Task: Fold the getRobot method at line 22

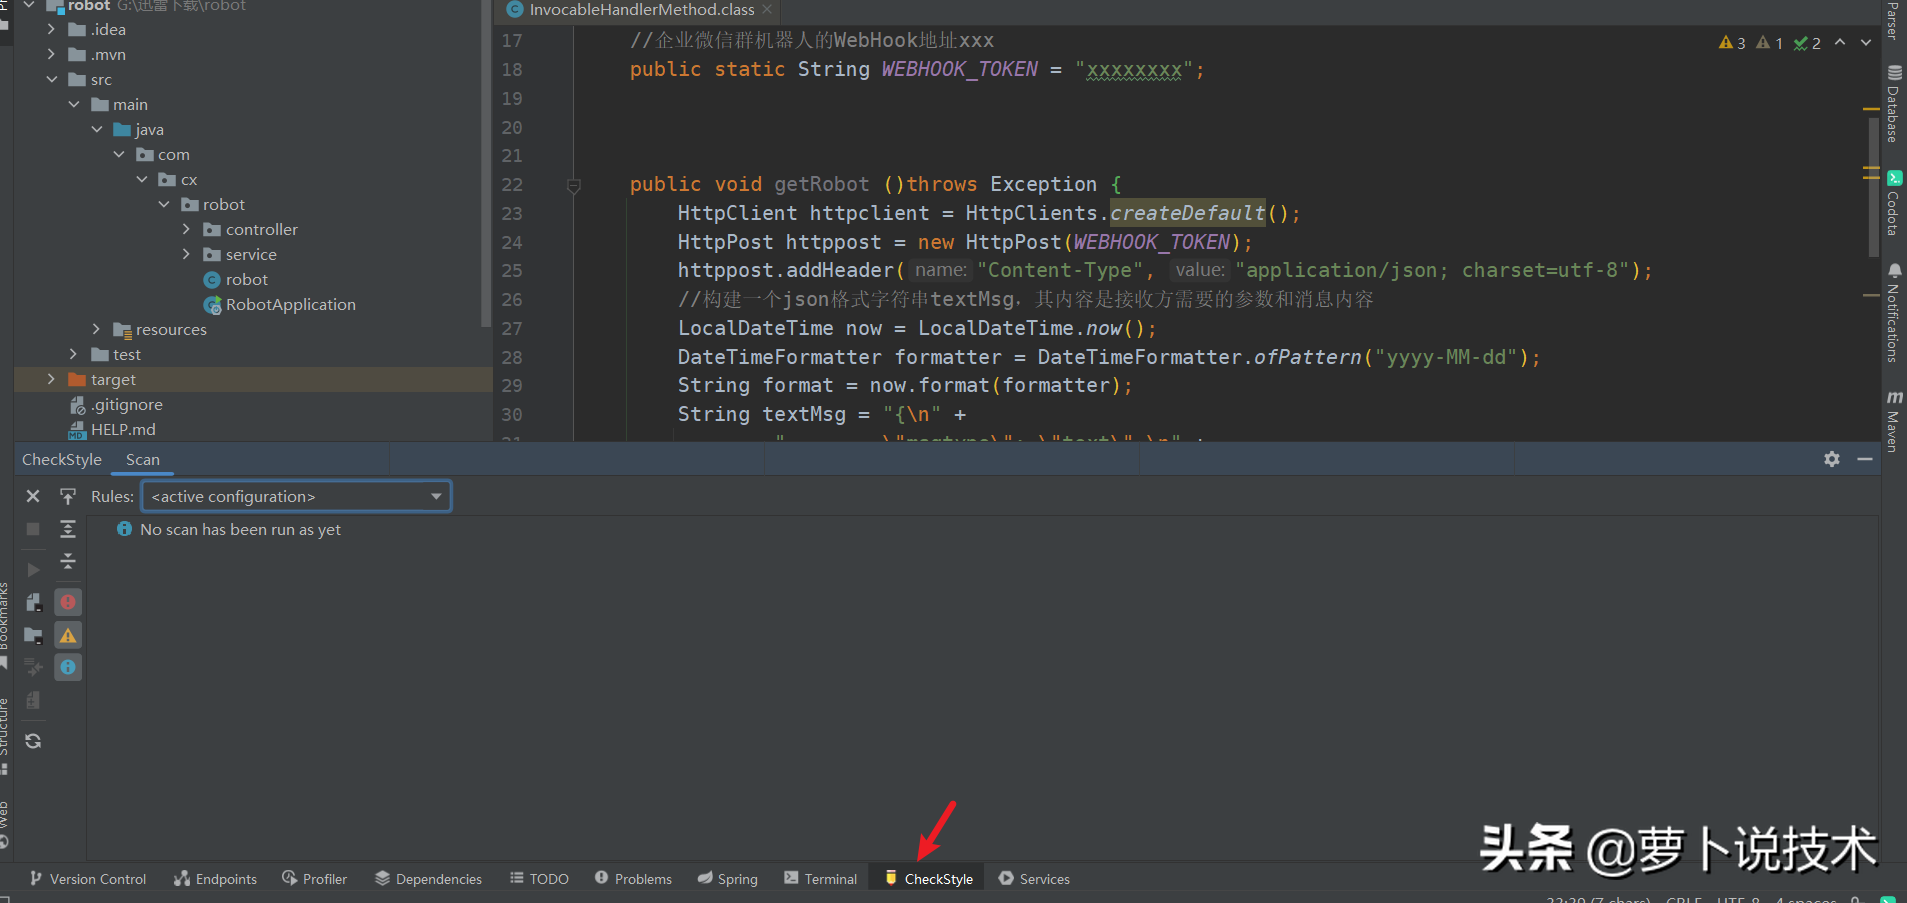Action: [573, 185]
